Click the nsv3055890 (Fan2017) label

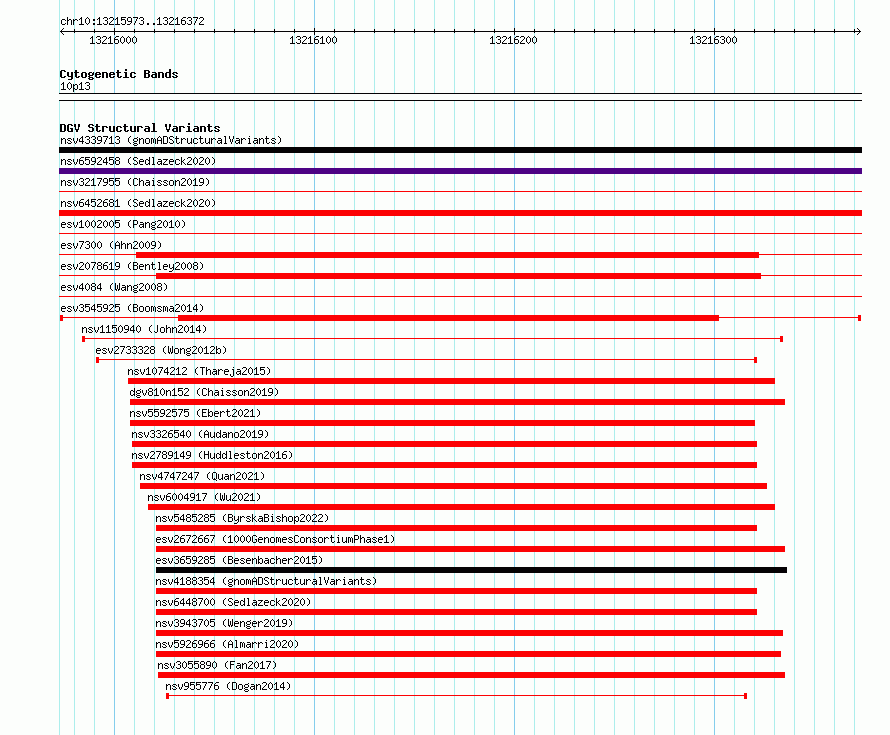click(217, 665)
